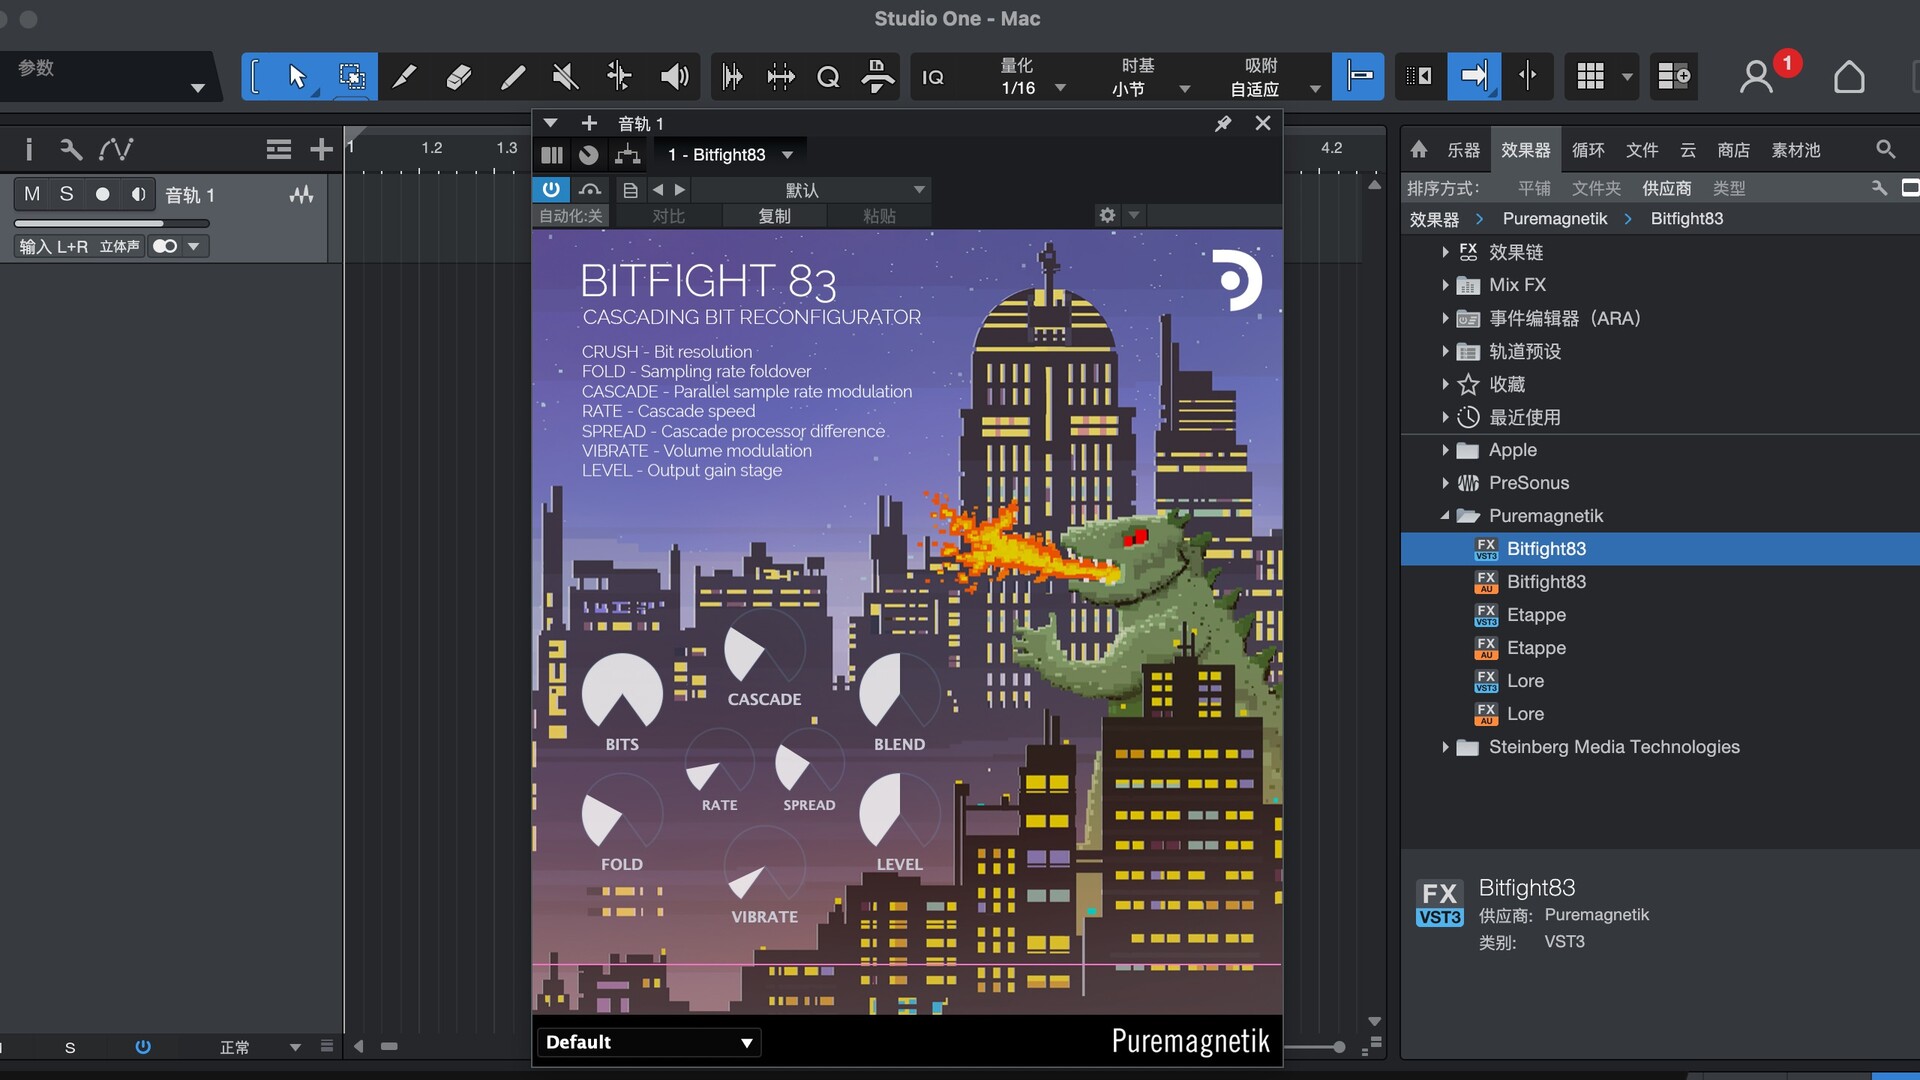Open the Default plugin preset dropdown
Viewport: 1920px width, 1080px height.
(x=649, y=1042)
